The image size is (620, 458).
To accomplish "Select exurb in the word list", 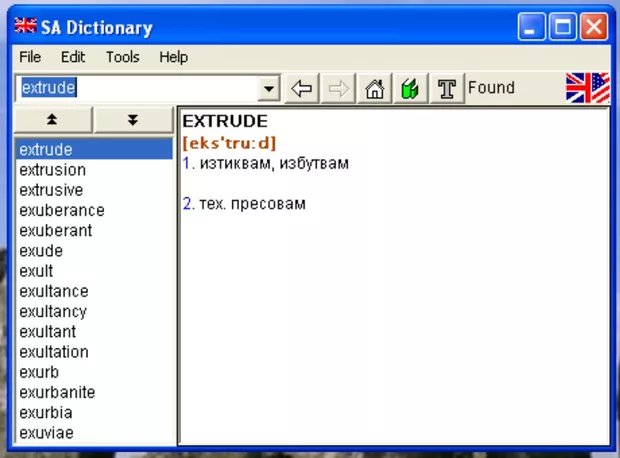I will [x=94, y=372].
